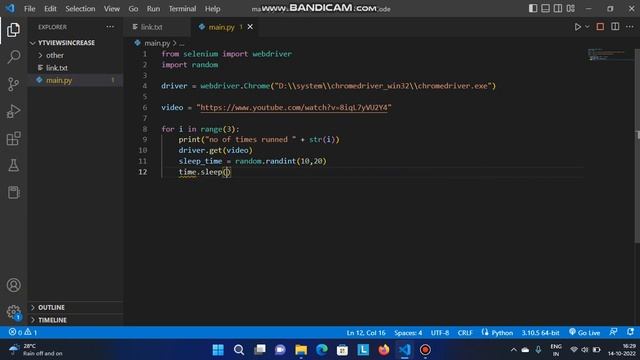Click the VS Code logo icon in title bar
640x360 pixels.
(10, 8)
